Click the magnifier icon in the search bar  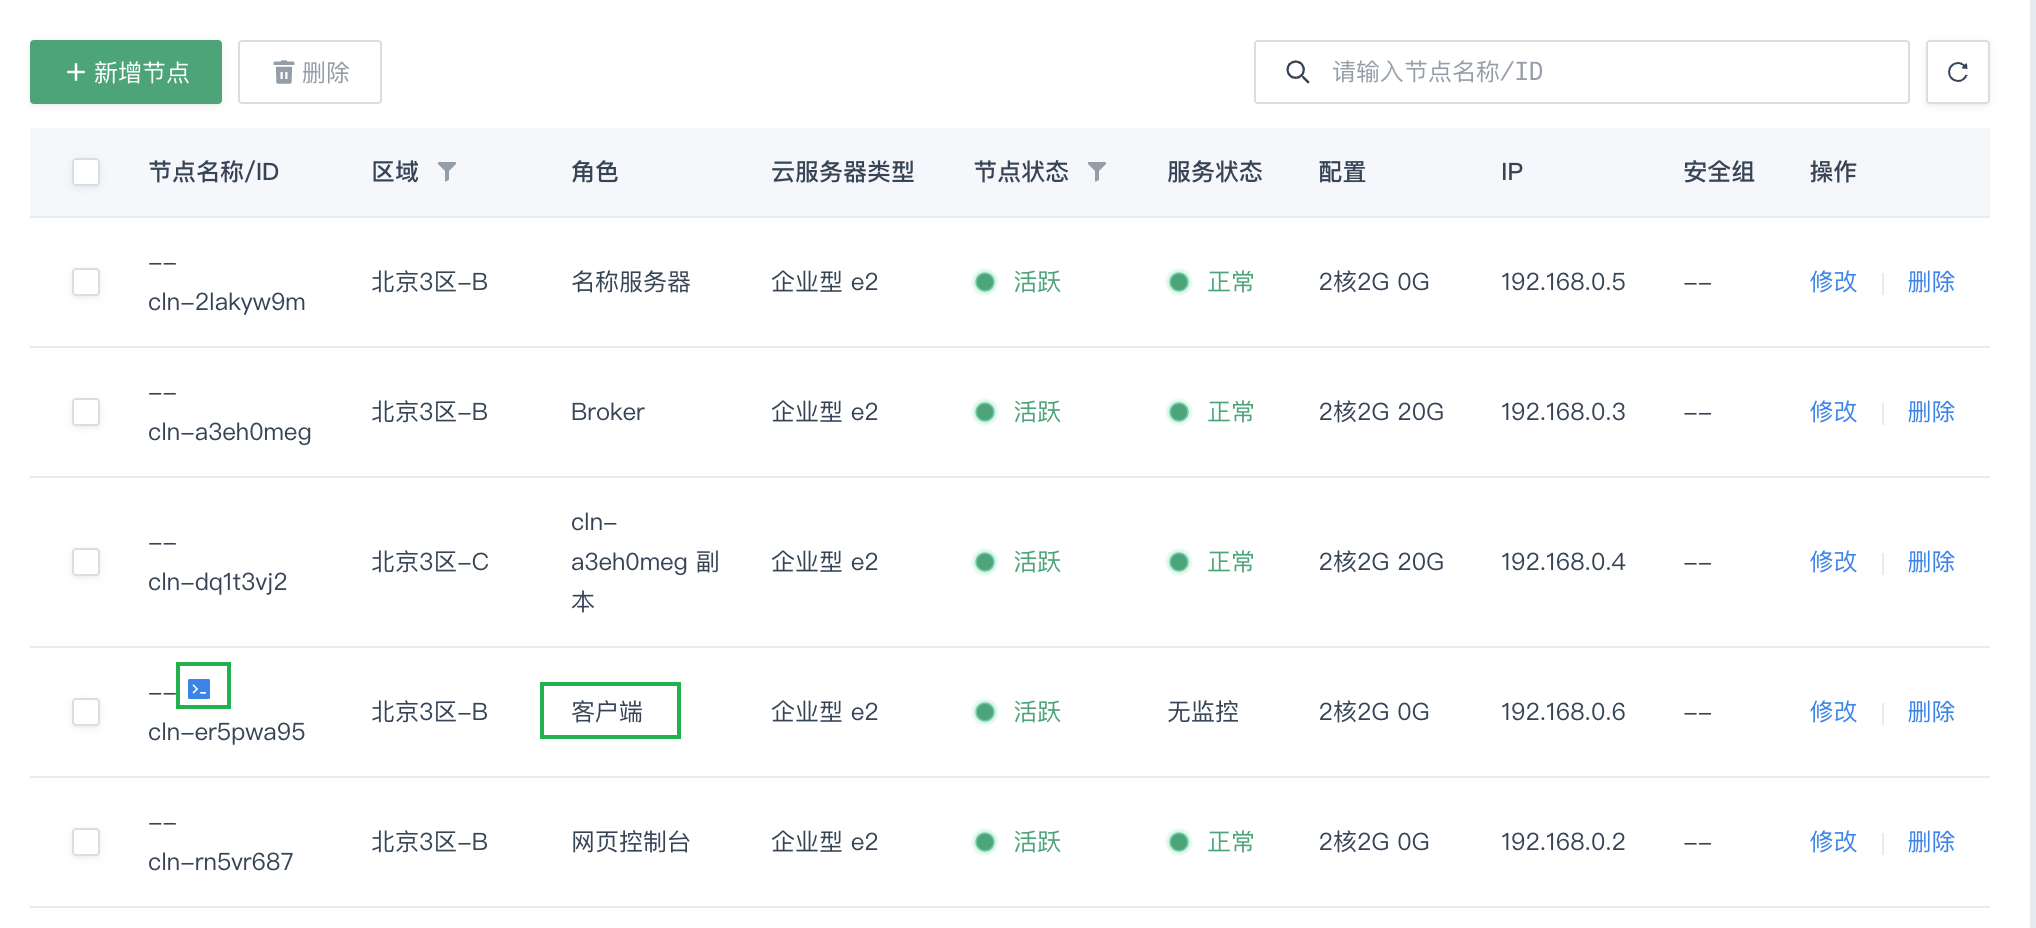(x=1297, y=71)
